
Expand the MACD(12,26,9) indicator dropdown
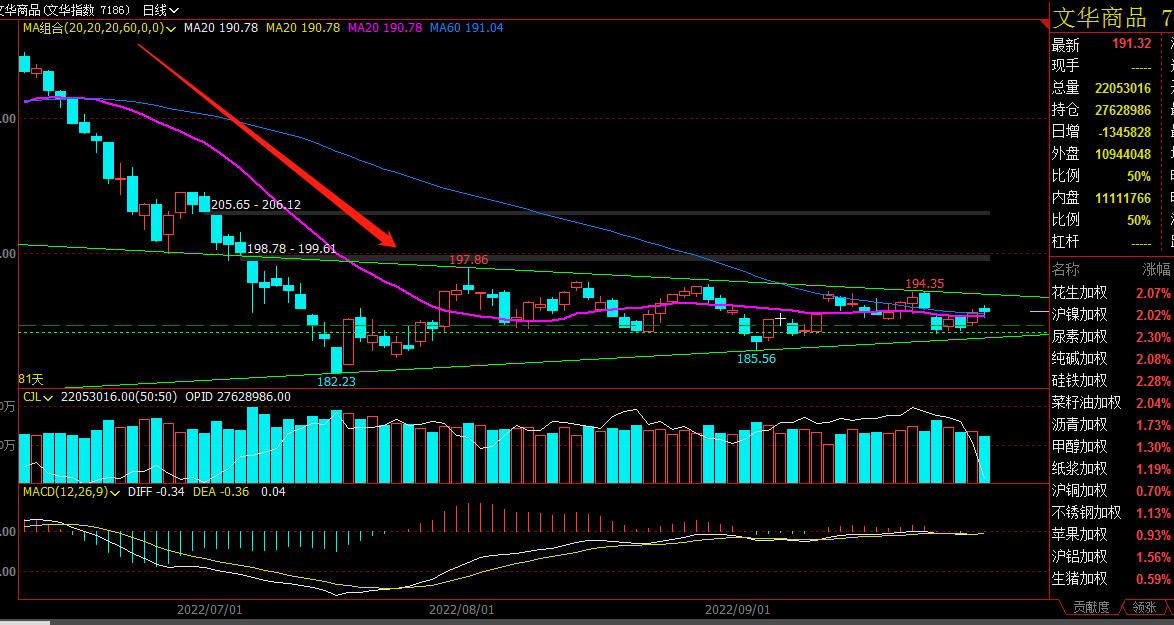[71, 492]
